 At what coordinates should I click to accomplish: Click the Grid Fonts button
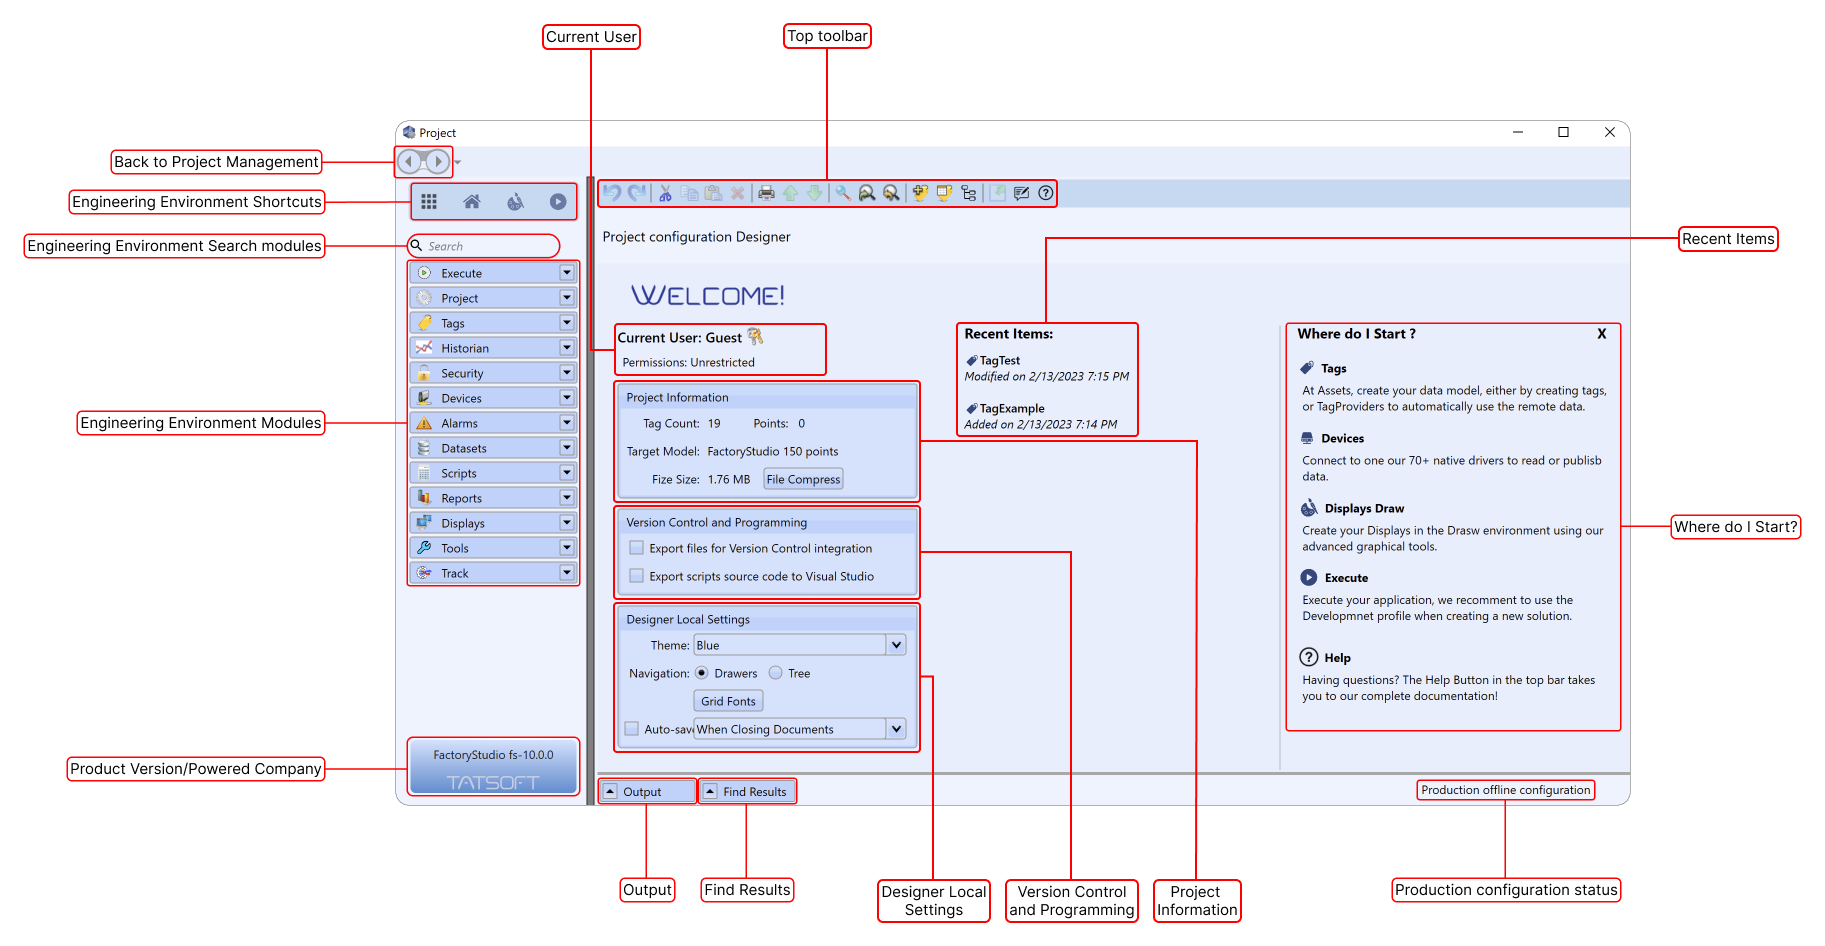728,701
